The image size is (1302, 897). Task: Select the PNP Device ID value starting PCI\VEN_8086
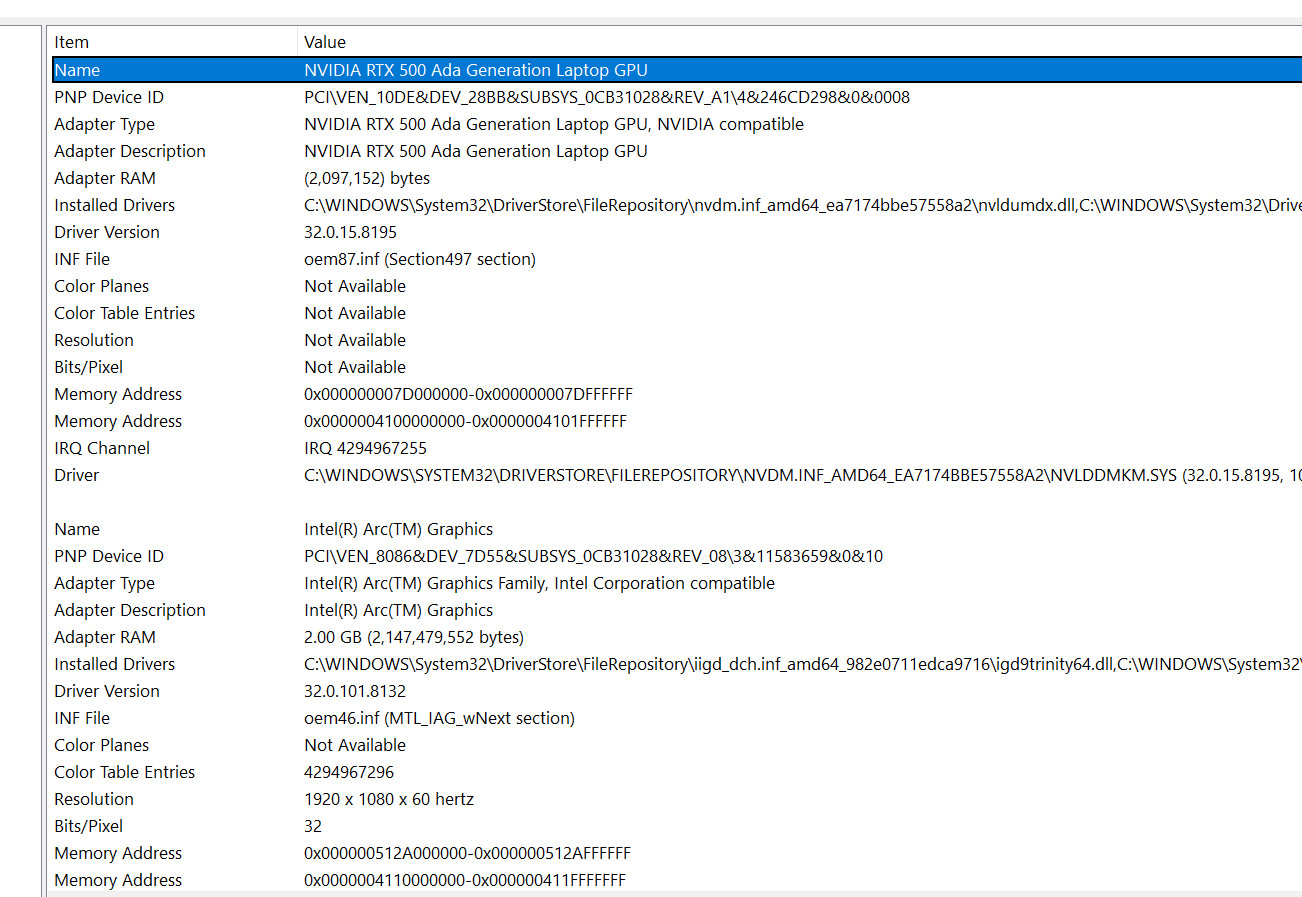click(594, 556)
